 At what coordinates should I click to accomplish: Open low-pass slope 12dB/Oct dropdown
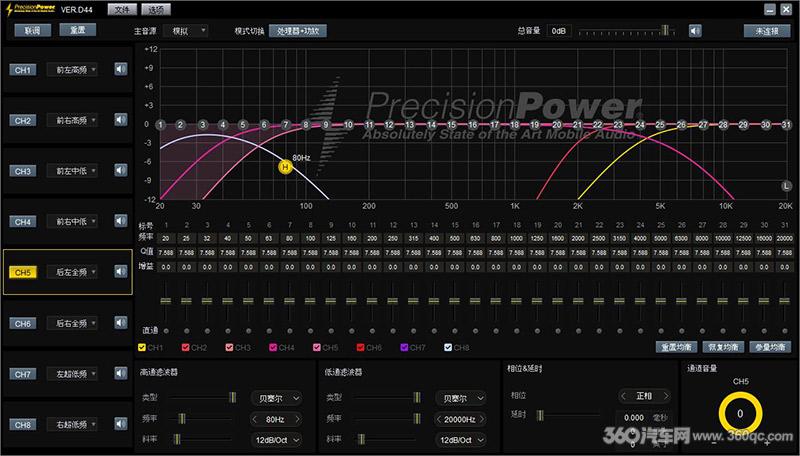pos(461,440)
